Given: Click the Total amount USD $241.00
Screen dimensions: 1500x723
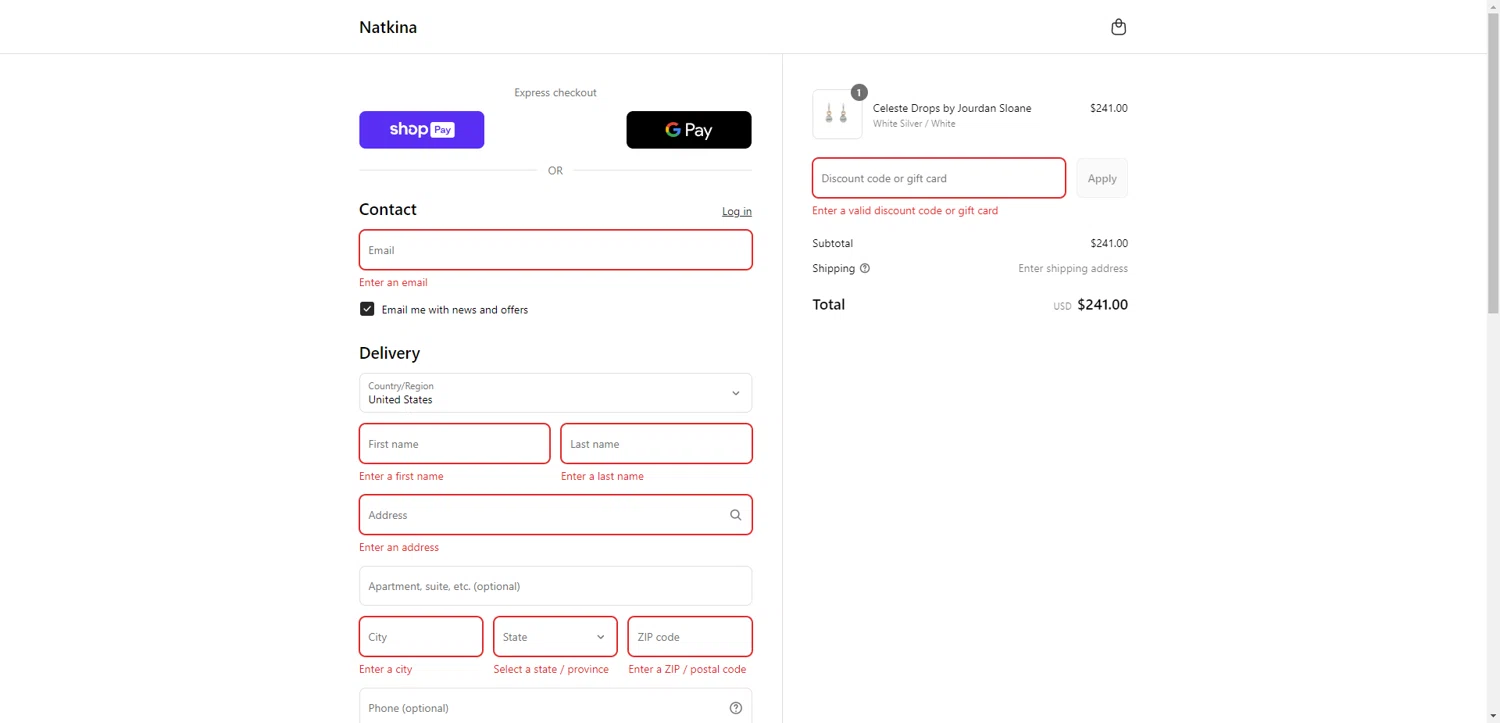Looking at the screenshot, I should click(x=1090, y=305).
